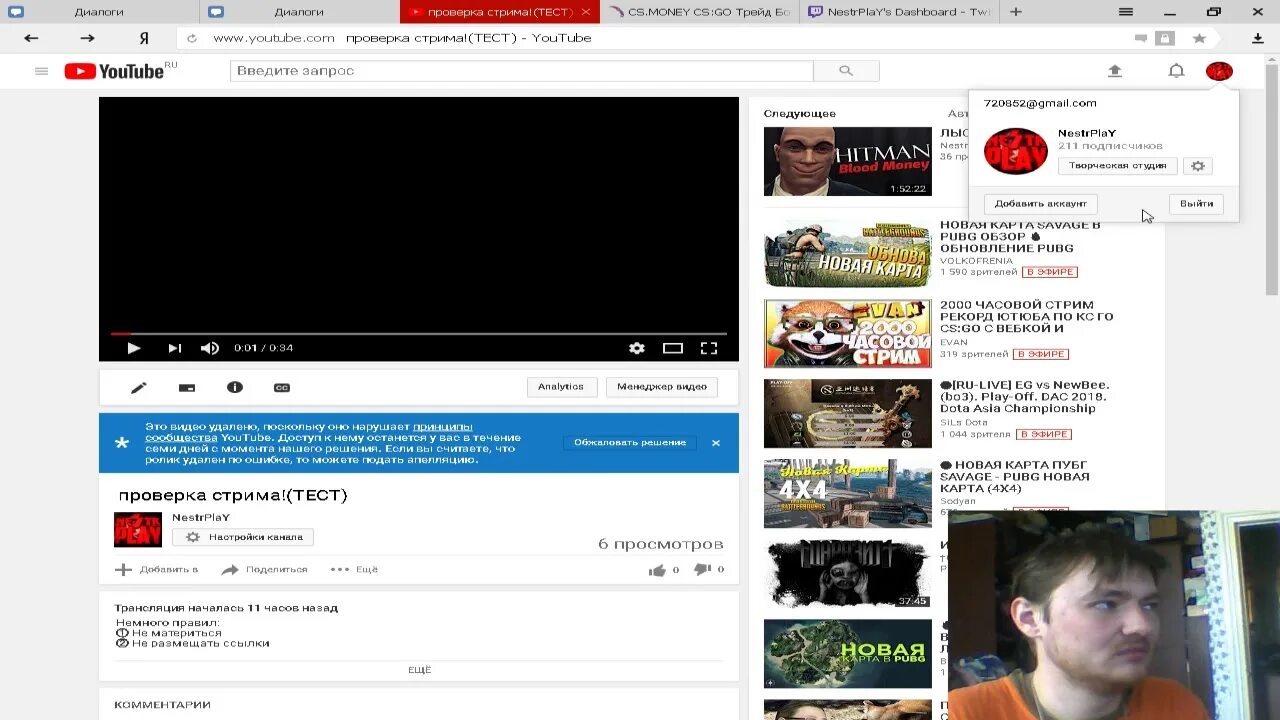Click the pencil edit video icon
This screenshot has height=720, width=1280.
[138, 387]
